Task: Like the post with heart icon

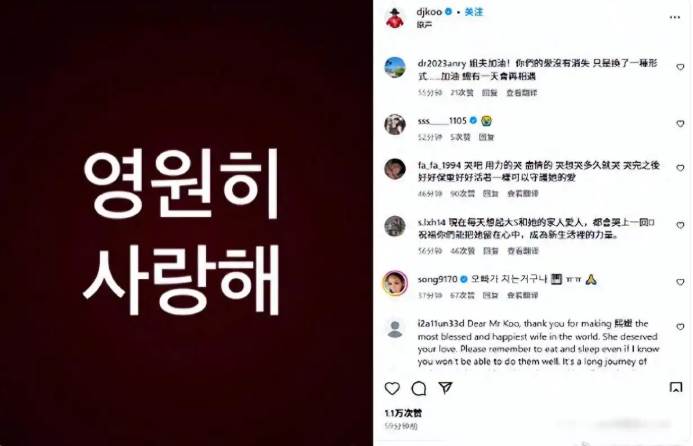Action: [392, 389]
